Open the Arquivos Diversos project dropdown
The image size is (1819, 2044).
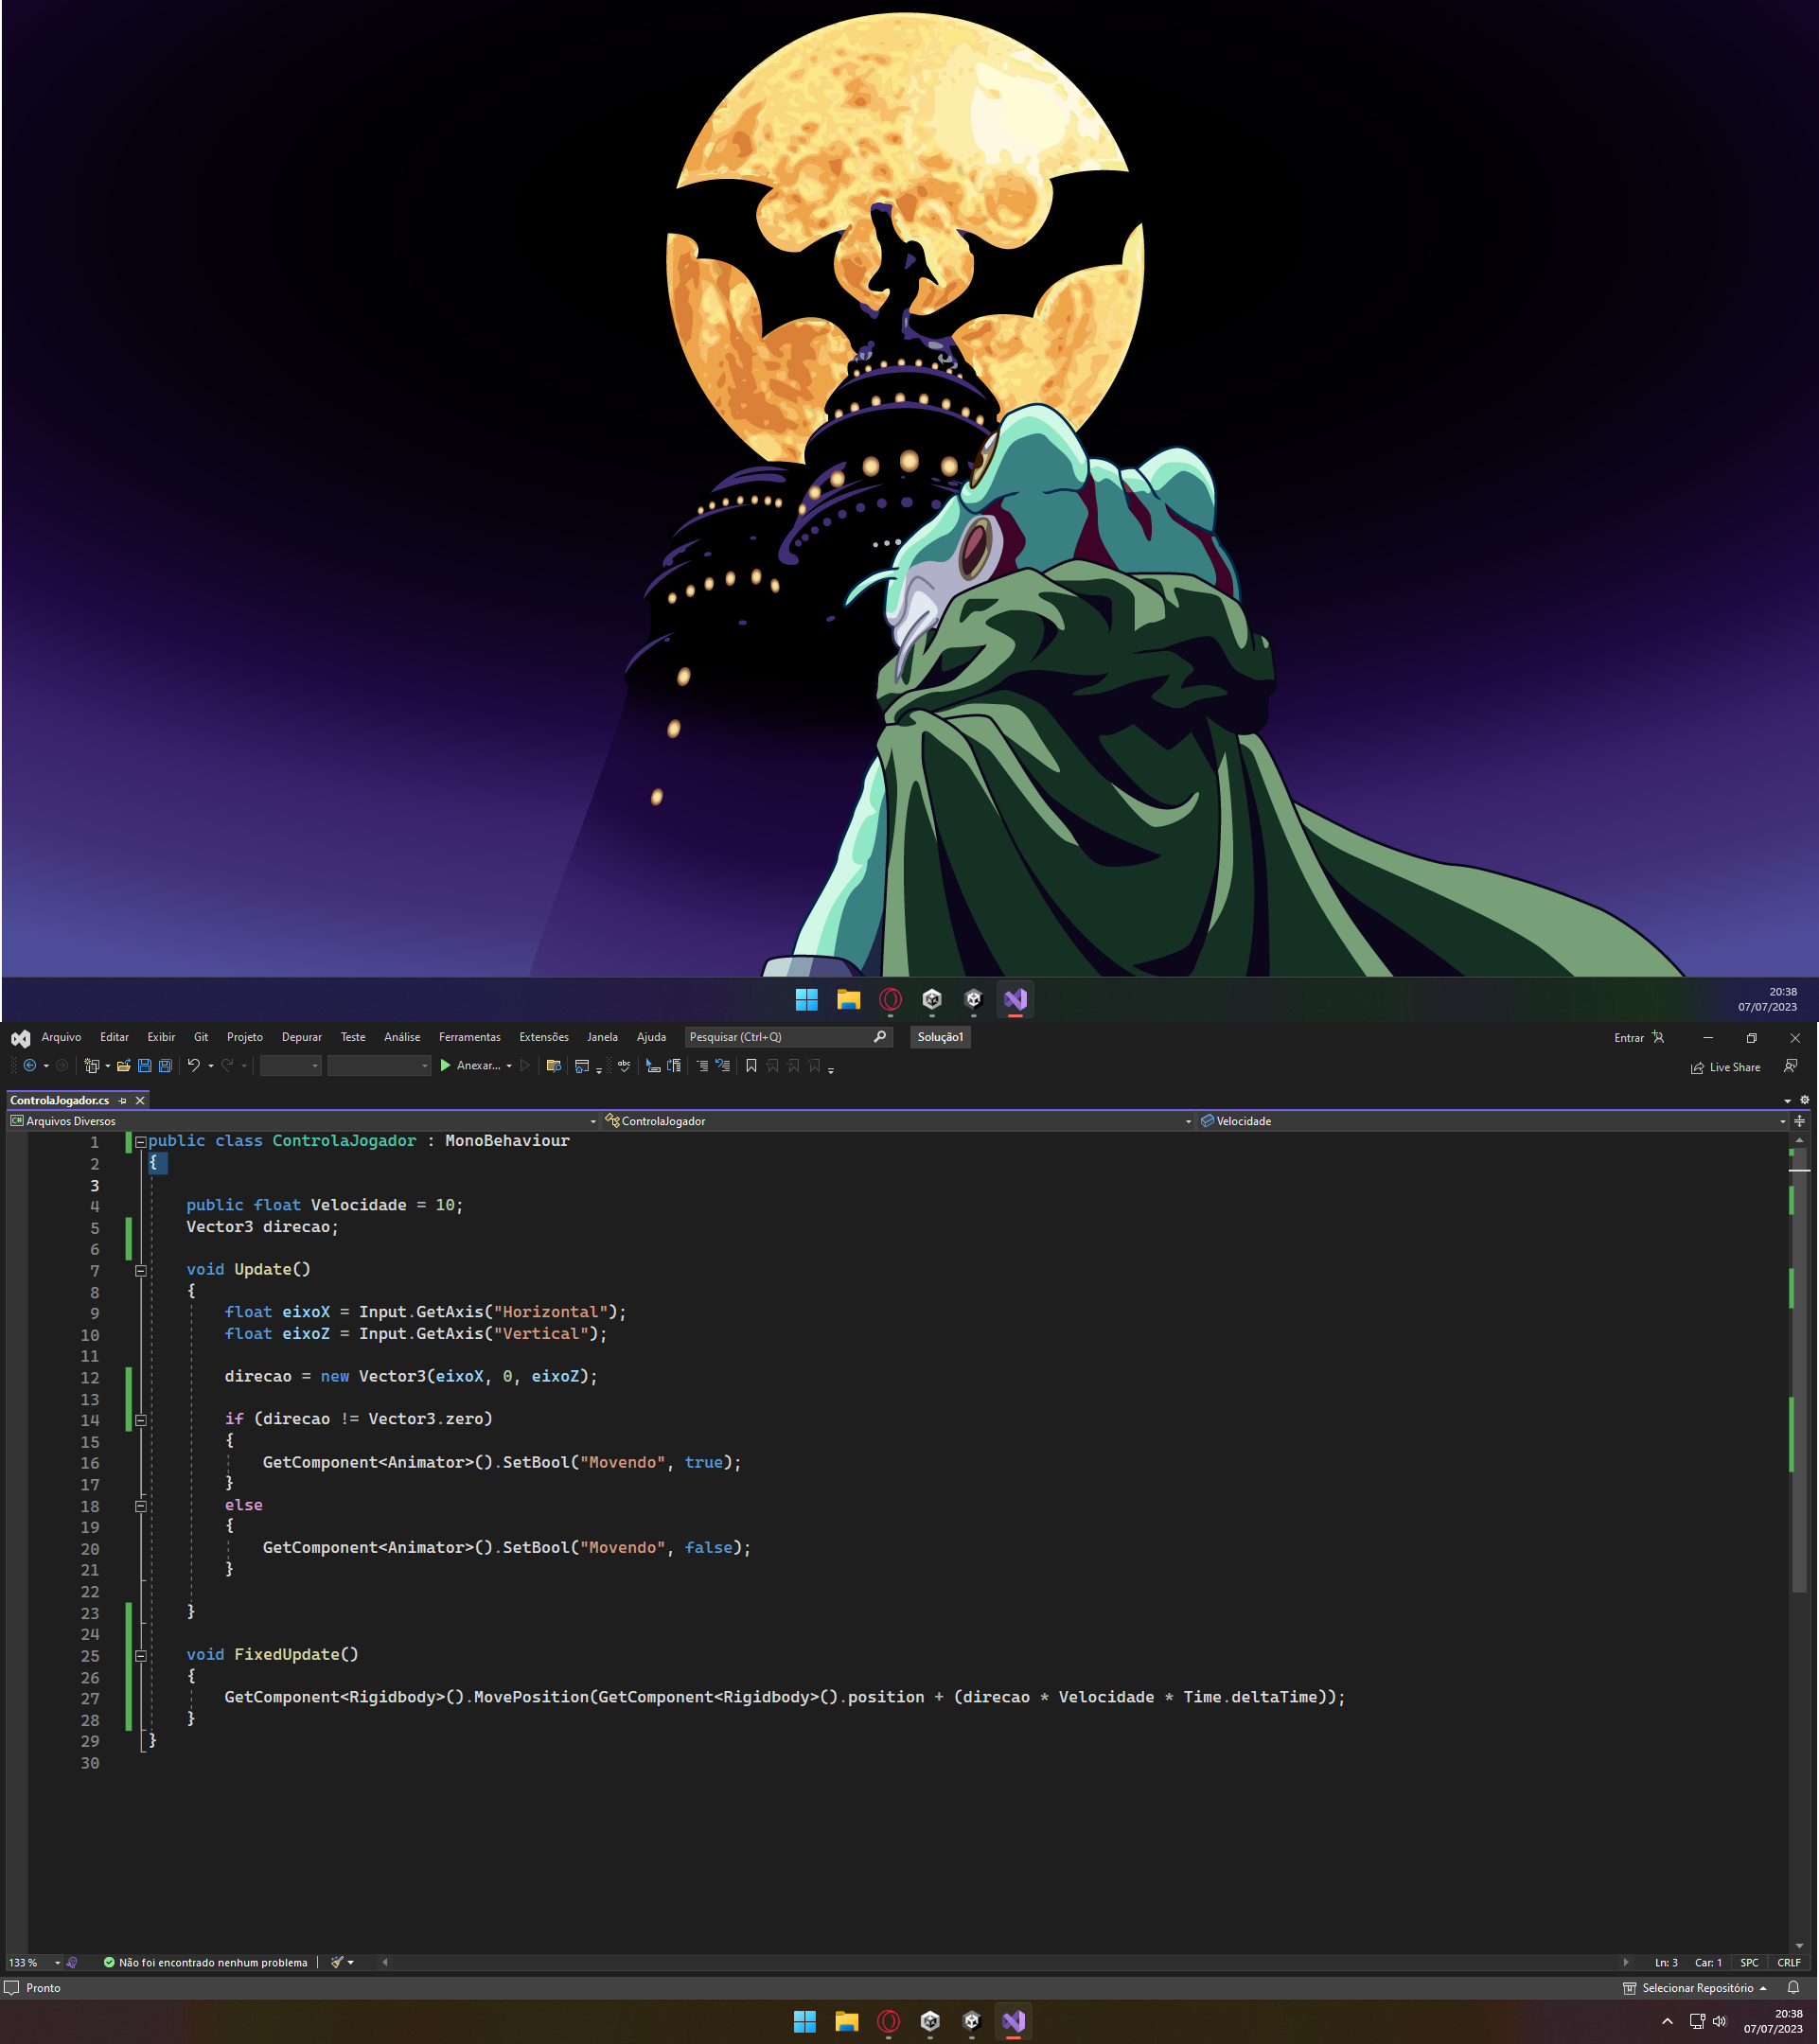tap(303, 1121)
